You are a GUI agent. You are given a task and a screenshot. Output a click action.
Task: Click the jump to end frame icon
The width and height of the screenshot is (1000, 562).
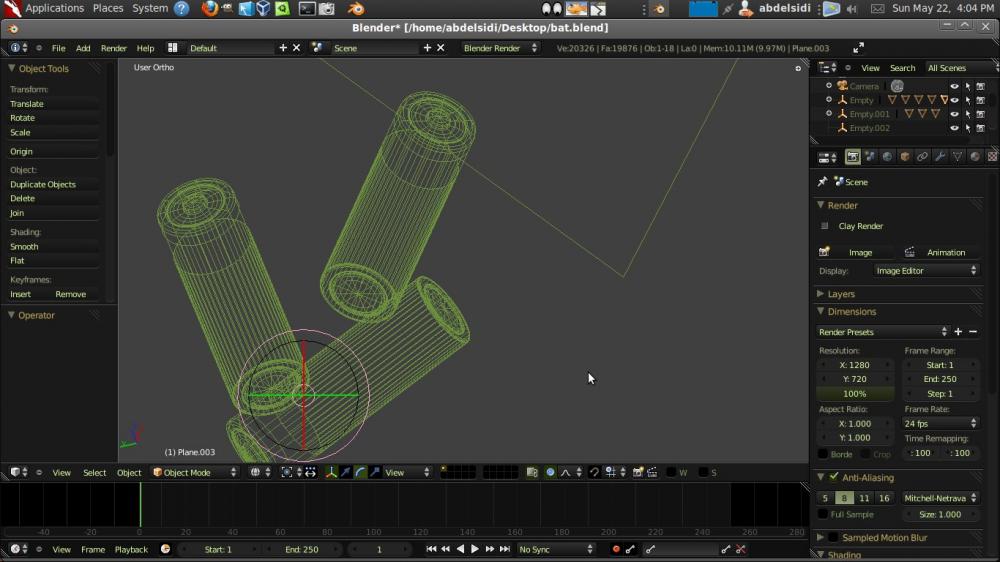[x=504, y=549]
